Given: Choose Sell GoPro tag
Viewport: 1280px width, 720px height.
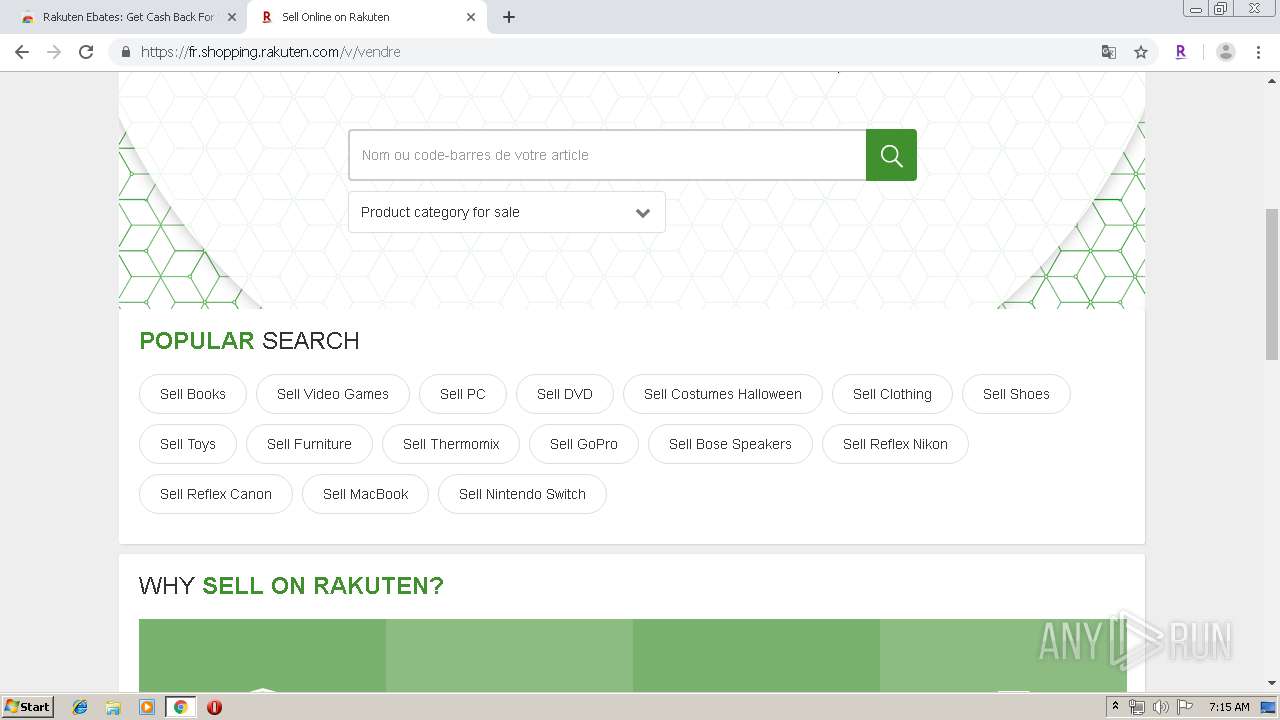Looking at the screenshot, I should 584,444.
